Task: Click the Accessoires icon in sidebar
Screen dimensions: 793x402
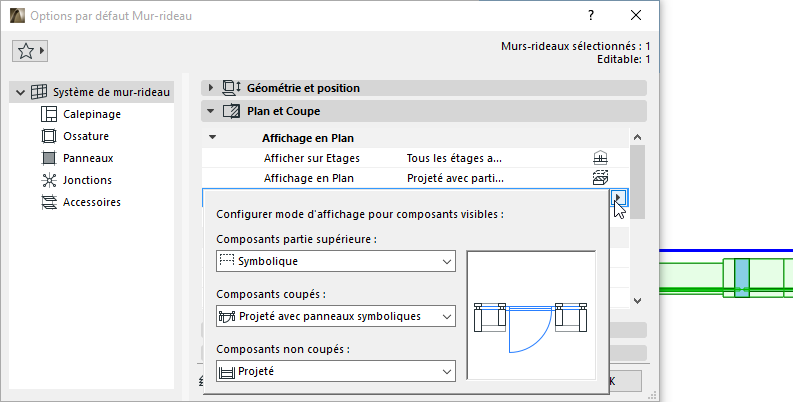Action: pyautogui.click(x=48, y=202)
